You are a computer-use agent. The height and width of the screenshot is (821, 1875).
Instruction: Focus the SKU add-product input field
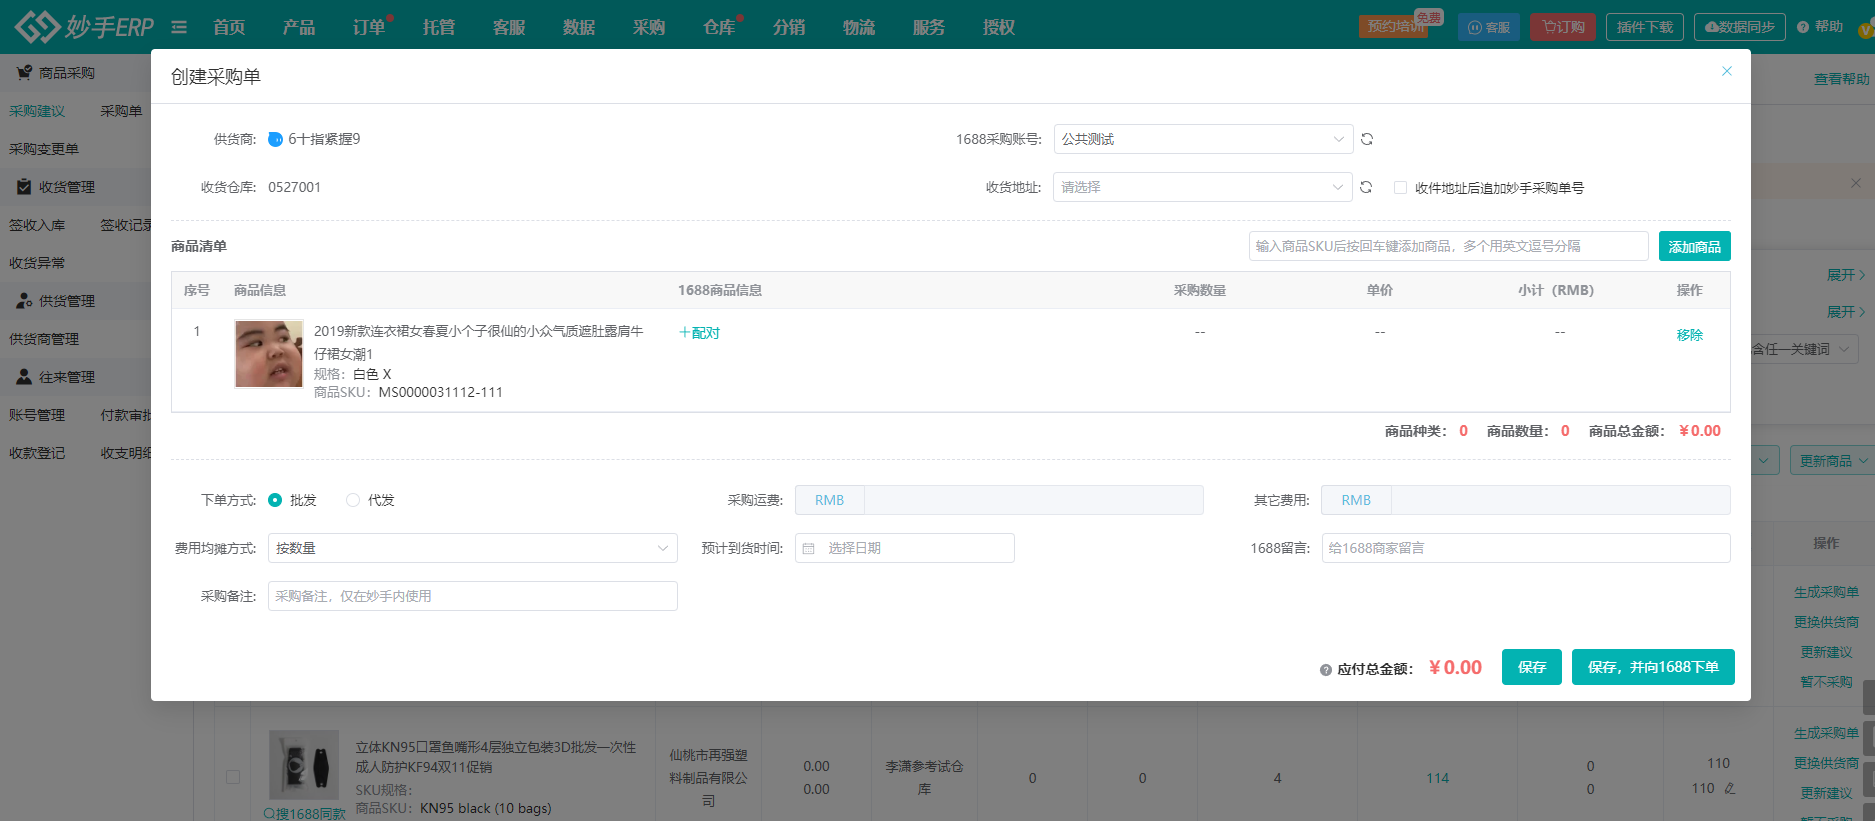(1448, 246)
